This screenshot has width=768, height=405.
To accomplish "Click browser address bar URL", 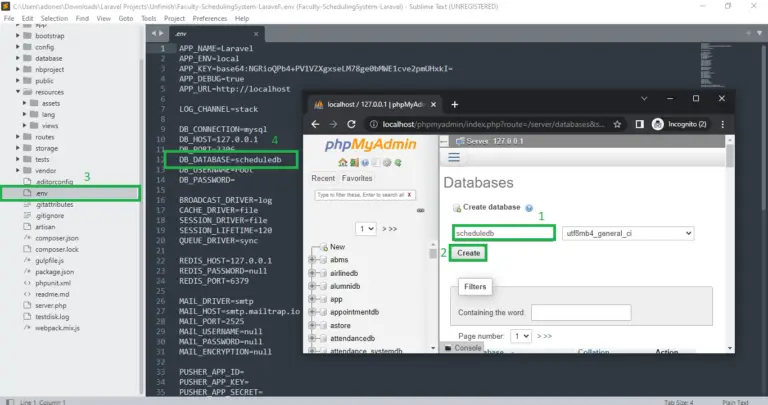I will 494,124.
